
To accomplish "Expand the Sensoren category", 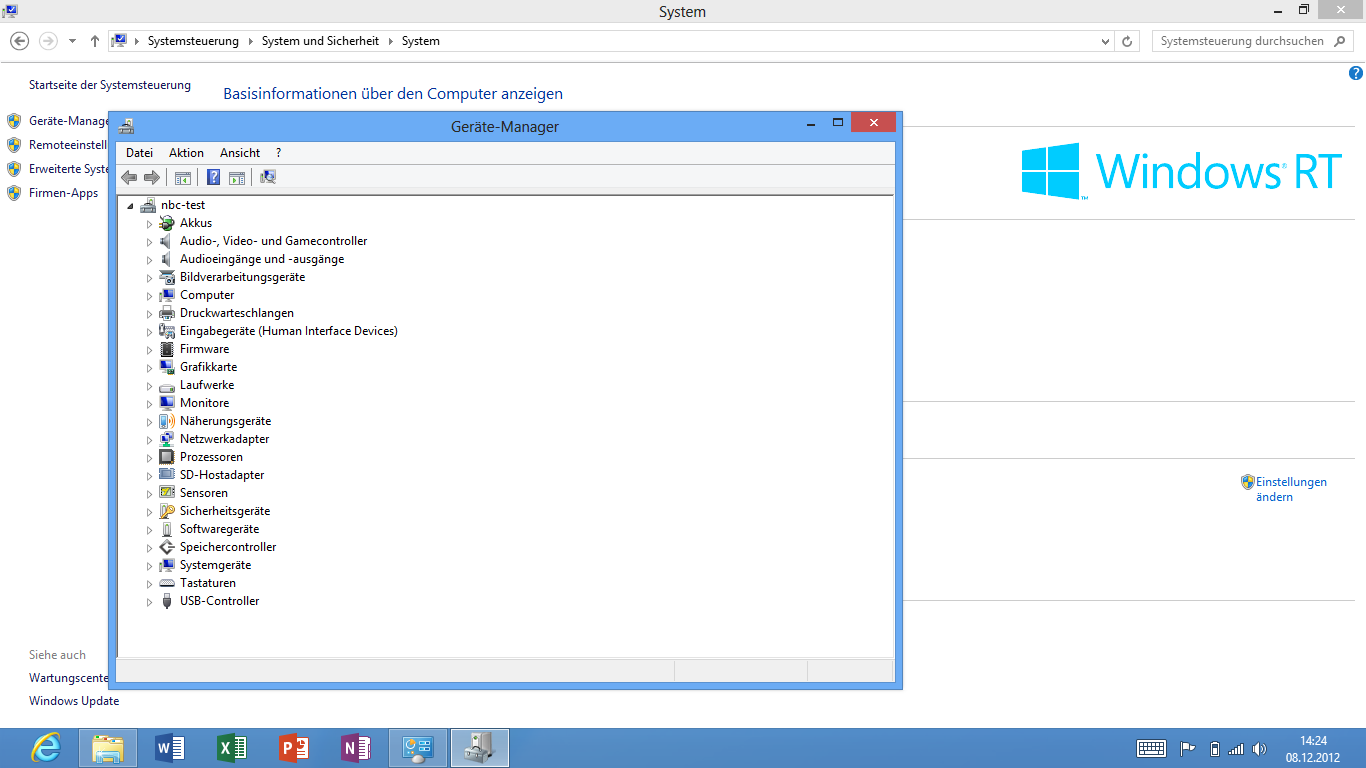I will coord(150,494).
